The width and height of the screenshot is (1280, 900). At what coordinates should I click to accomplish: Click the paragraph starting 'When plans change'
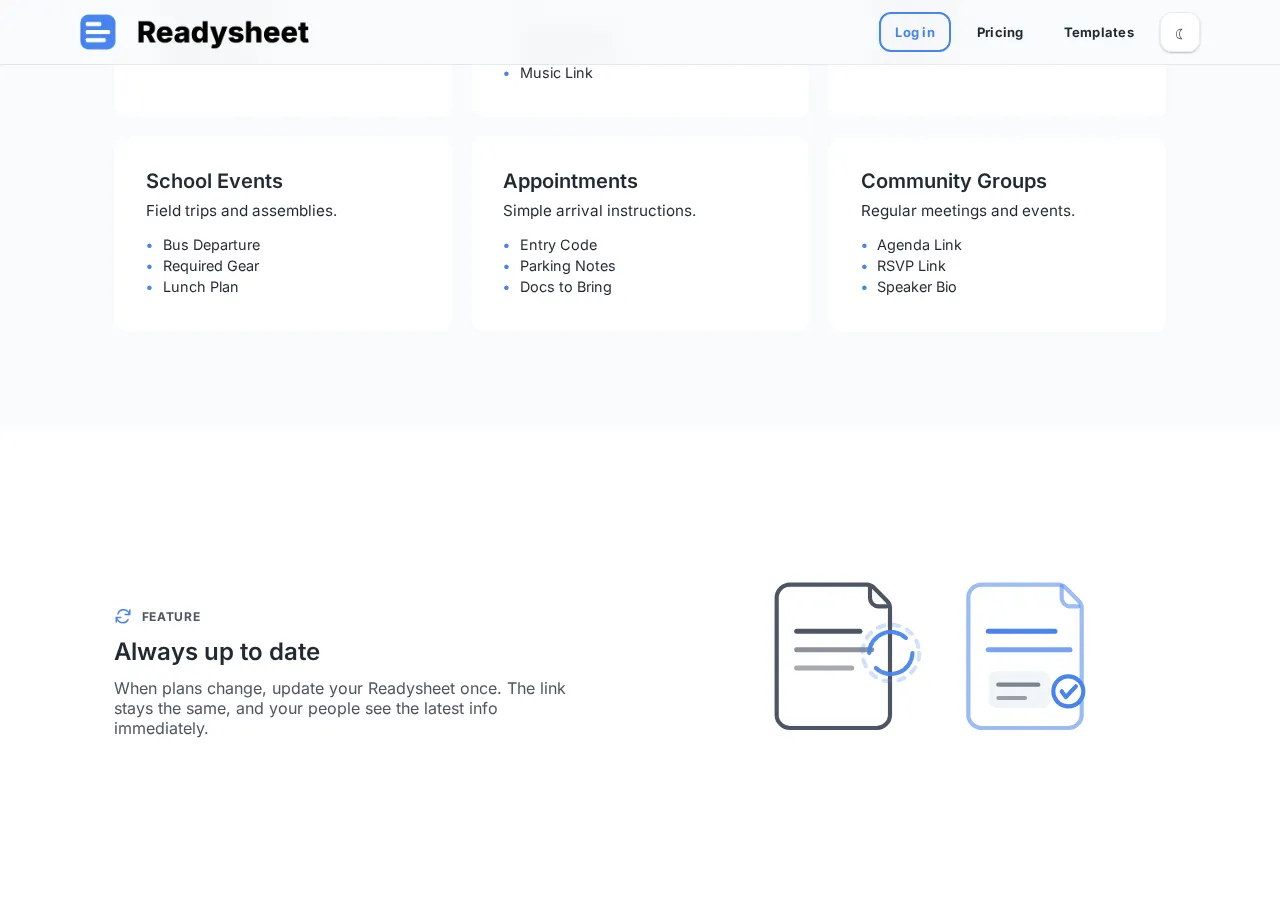(x=340, y=708)
